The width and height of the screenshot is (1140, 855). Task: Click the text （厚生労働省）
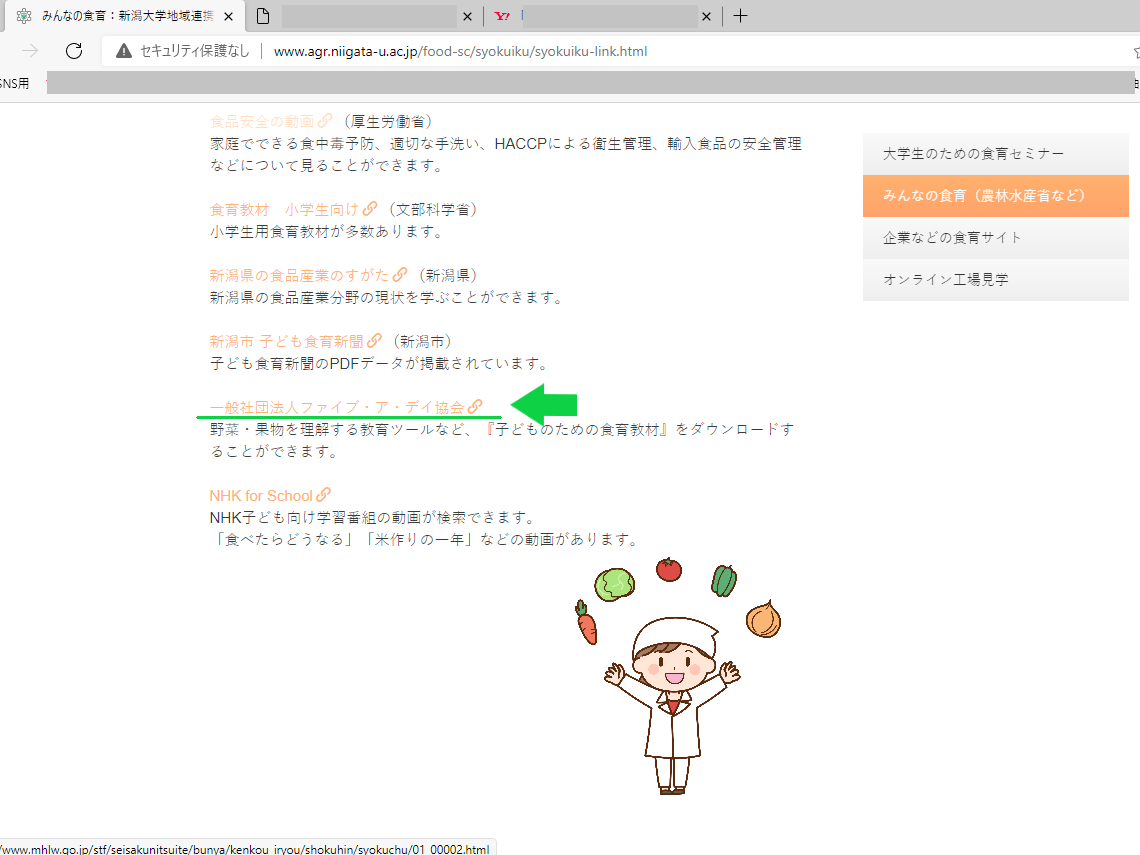click(388, 121)
